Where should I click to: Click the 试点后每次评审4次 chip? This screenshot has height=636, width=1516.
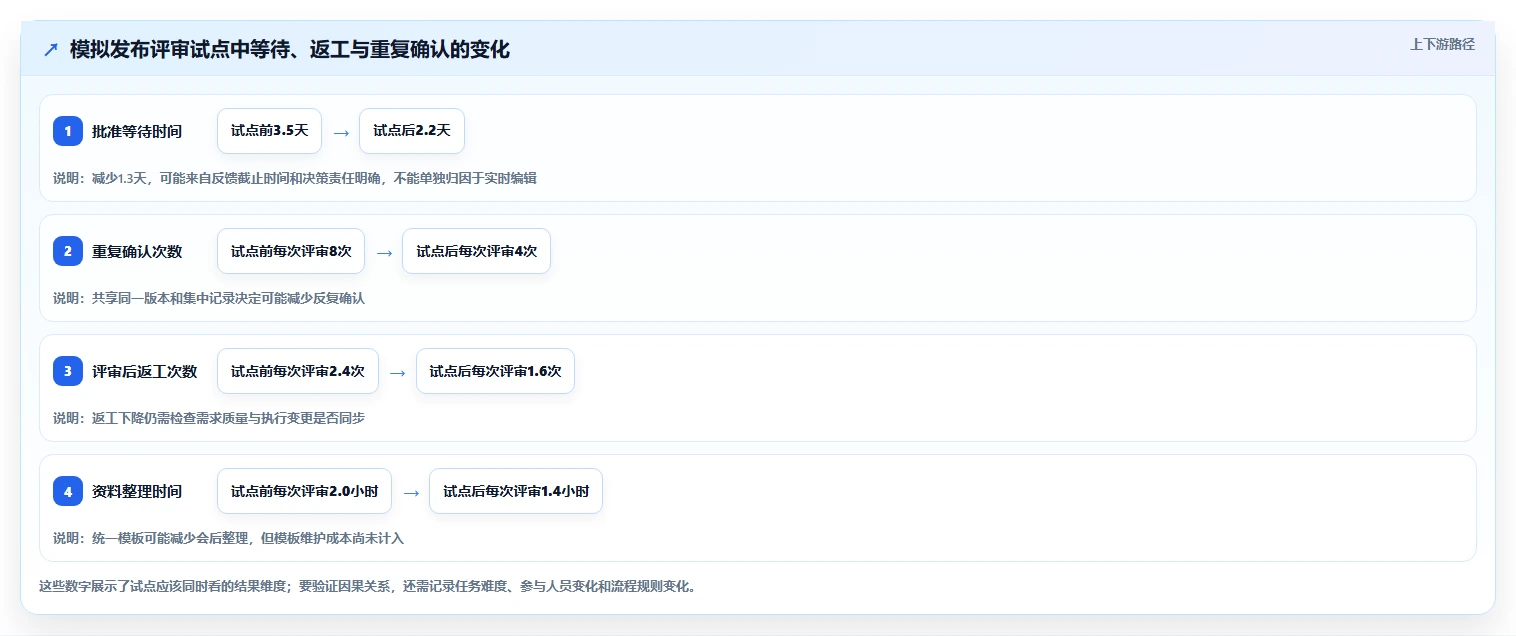476,251
